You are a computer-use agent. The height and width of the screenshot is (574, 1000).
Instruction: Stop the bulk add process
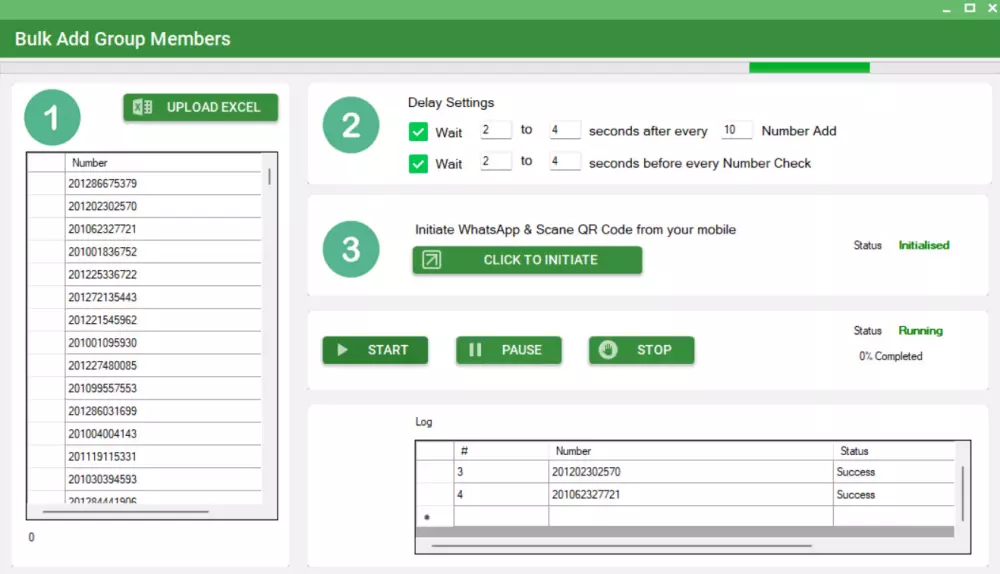coord(642,350)
